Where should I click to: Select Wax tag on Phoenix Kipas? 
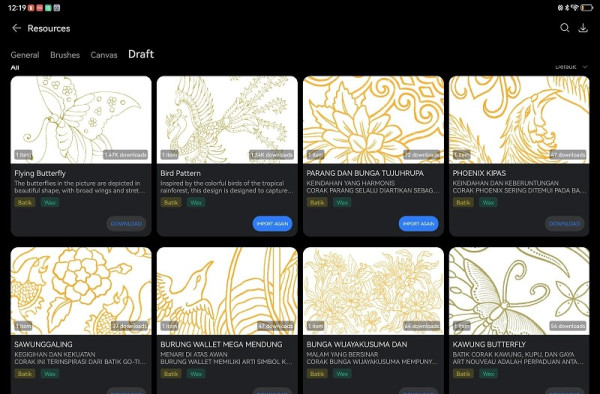pos(488,202)
